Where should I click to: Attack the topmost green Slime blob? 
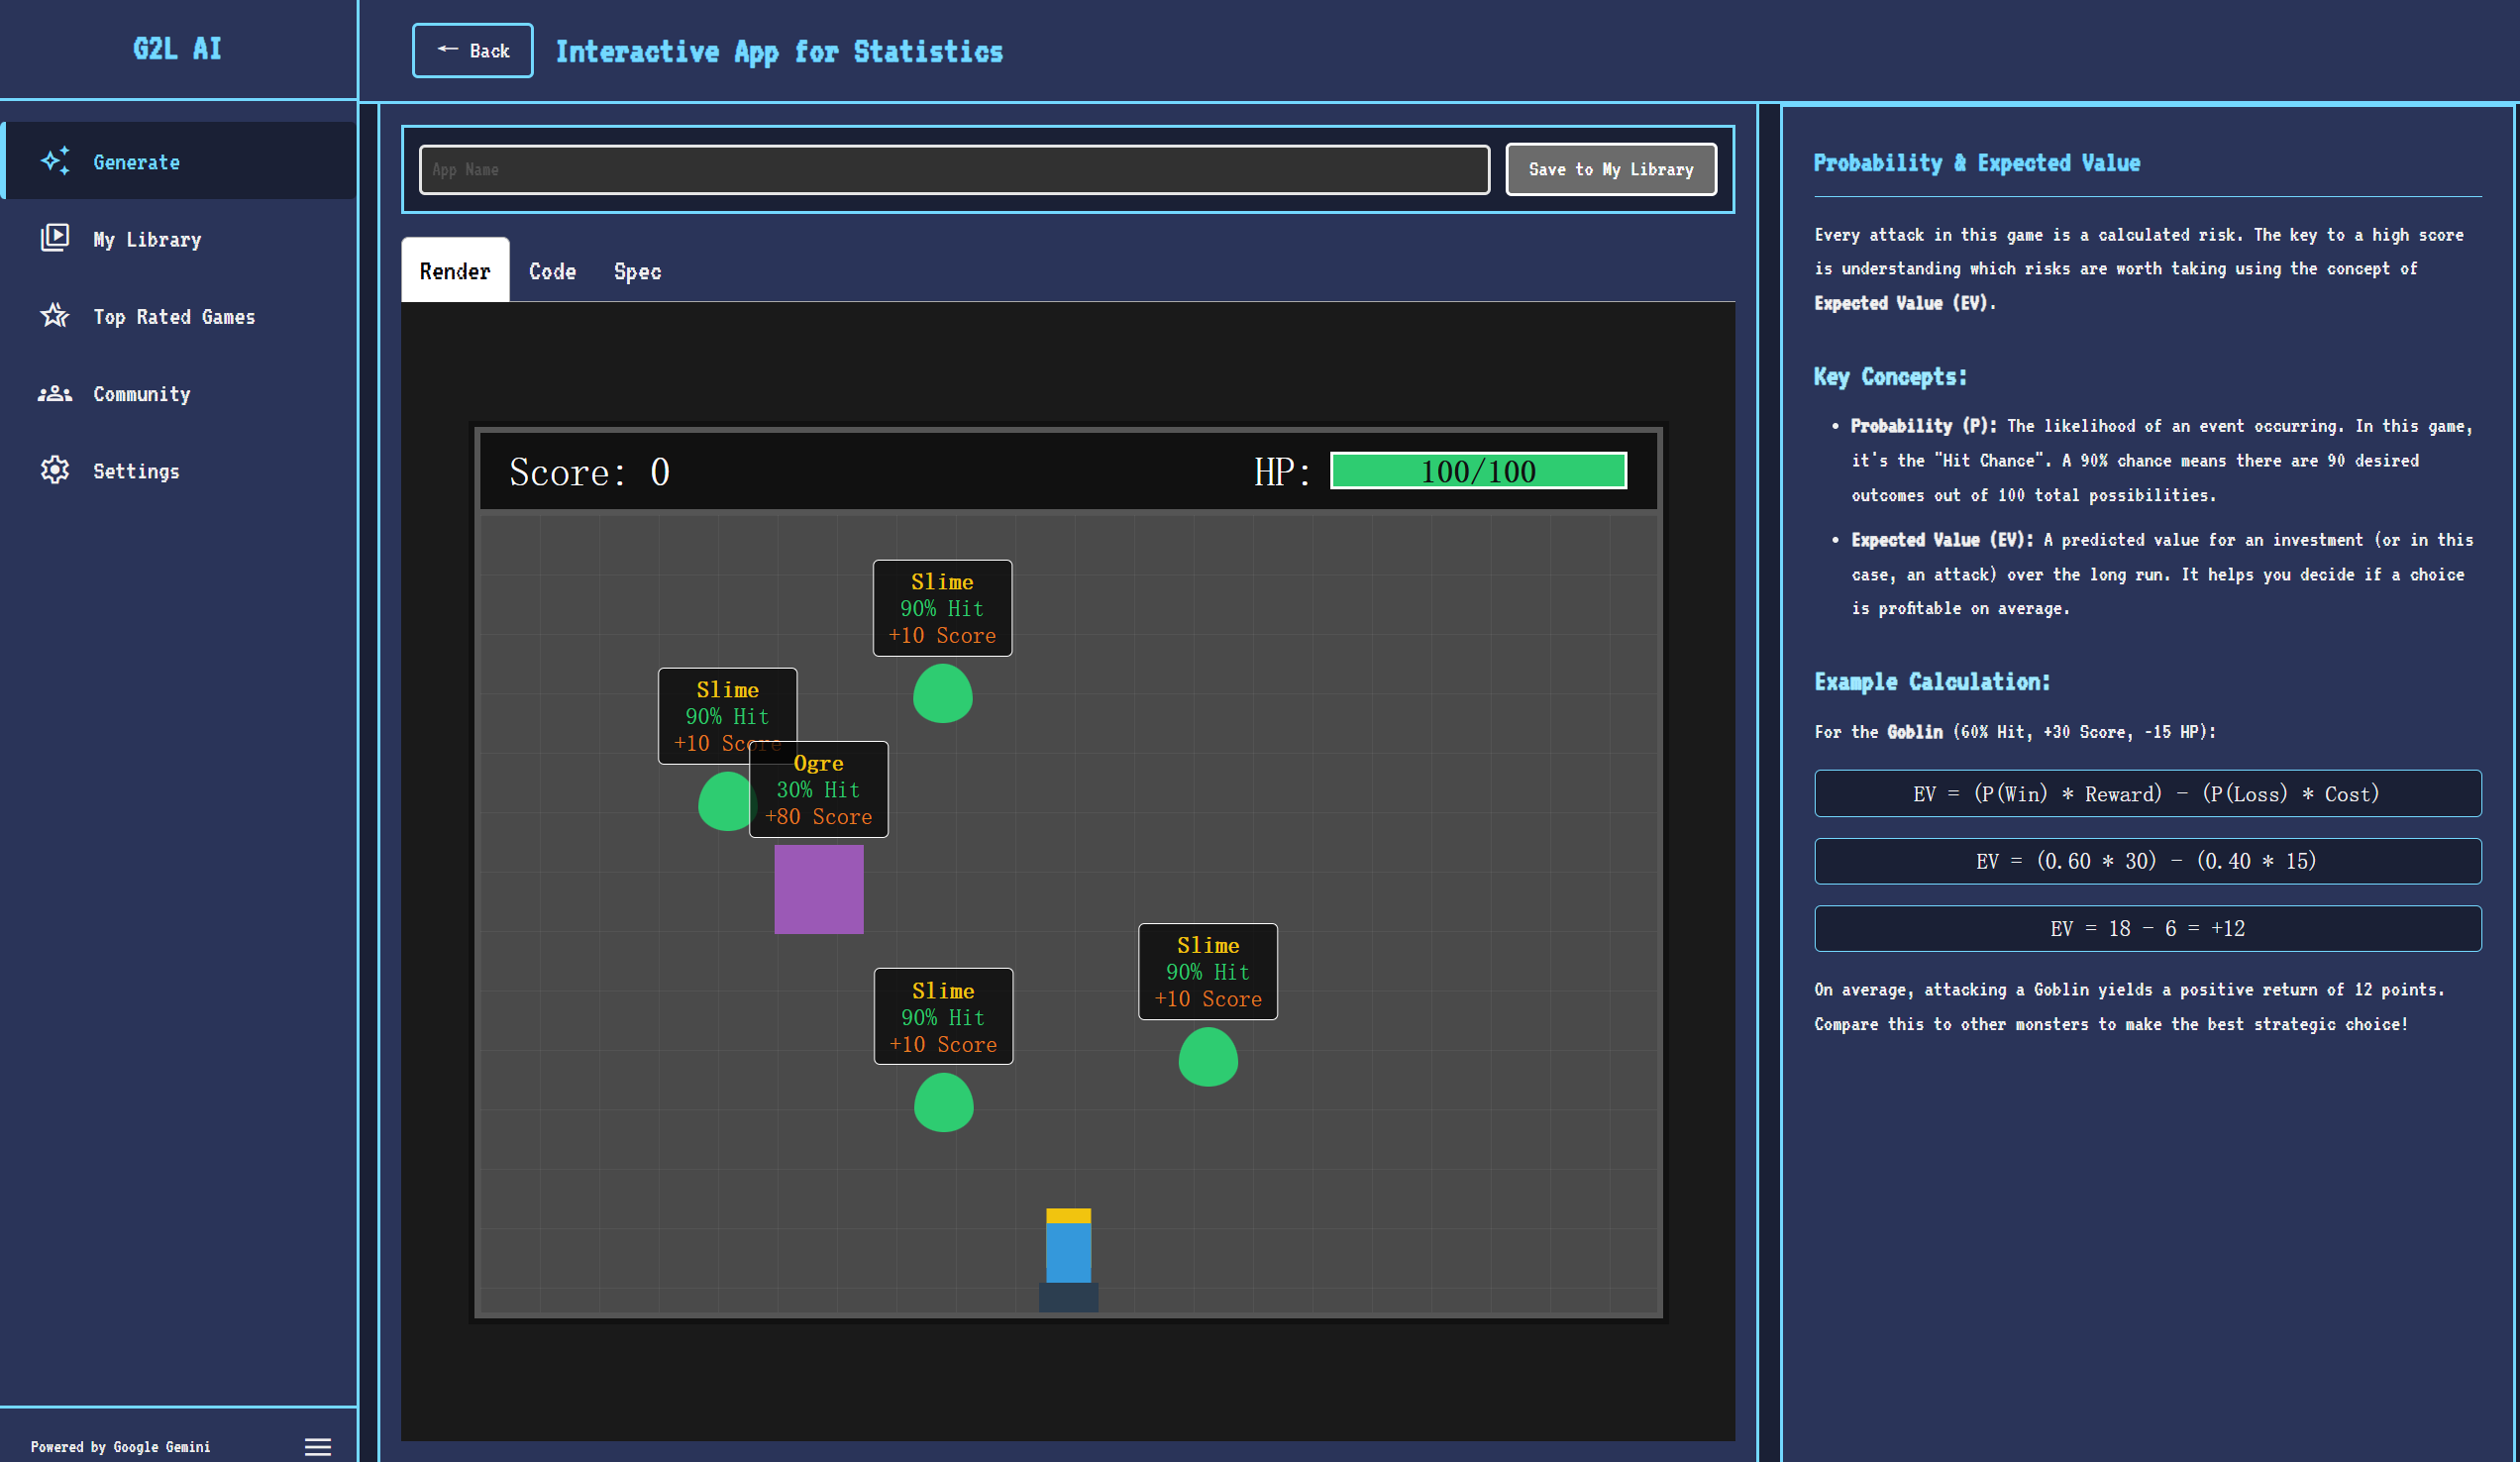pos(942,693)
